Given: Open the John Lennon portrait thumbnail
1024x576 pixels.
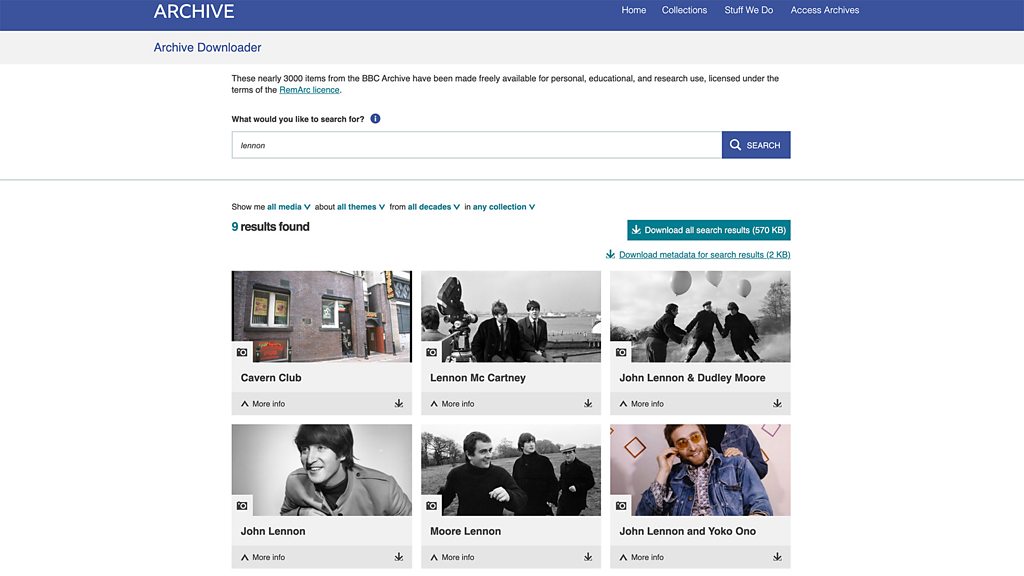Looking at the screenshot, I should coord(322,470).
